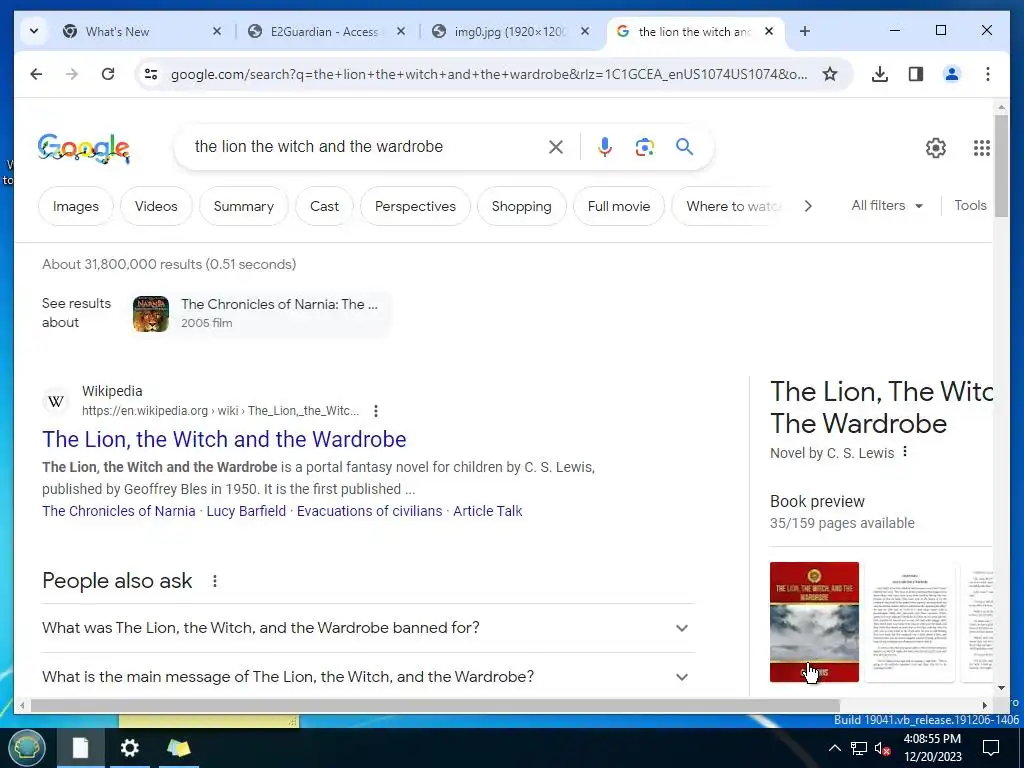Close the E2Guardian tab
Image resolution: width=1024 pixels, height=768 pixels.
401,31
